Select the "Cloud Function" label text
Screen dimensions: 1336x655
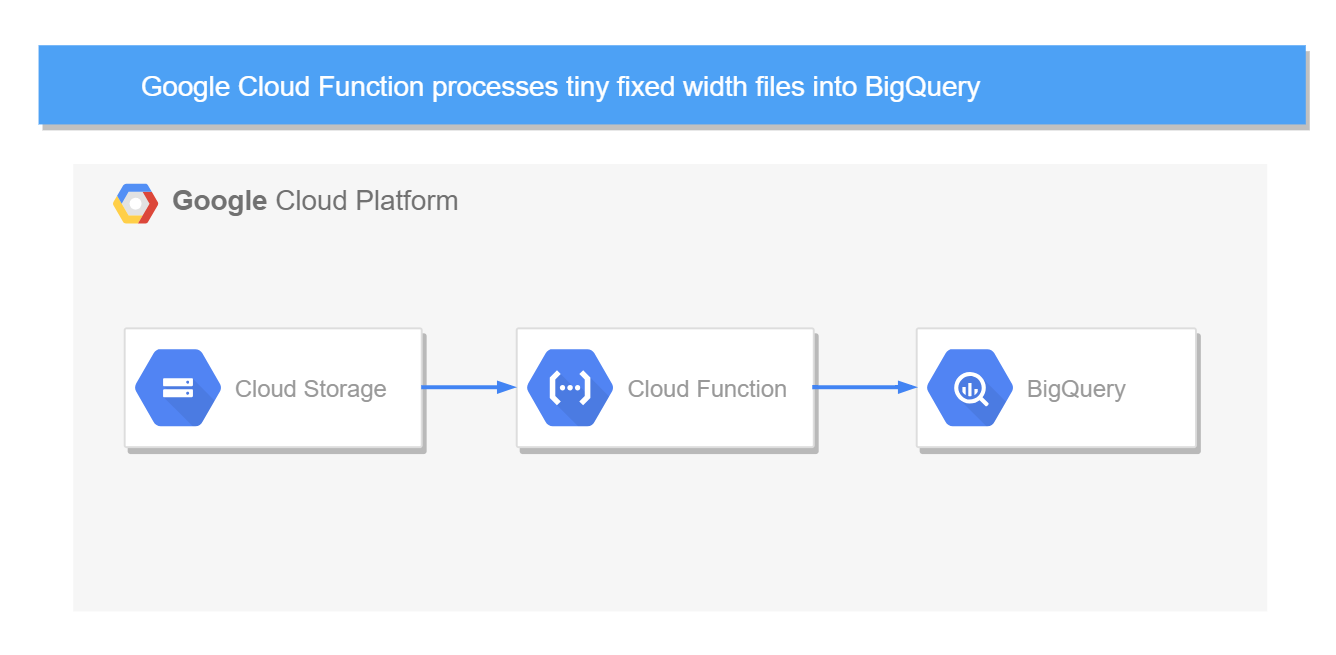click(707, 389)
